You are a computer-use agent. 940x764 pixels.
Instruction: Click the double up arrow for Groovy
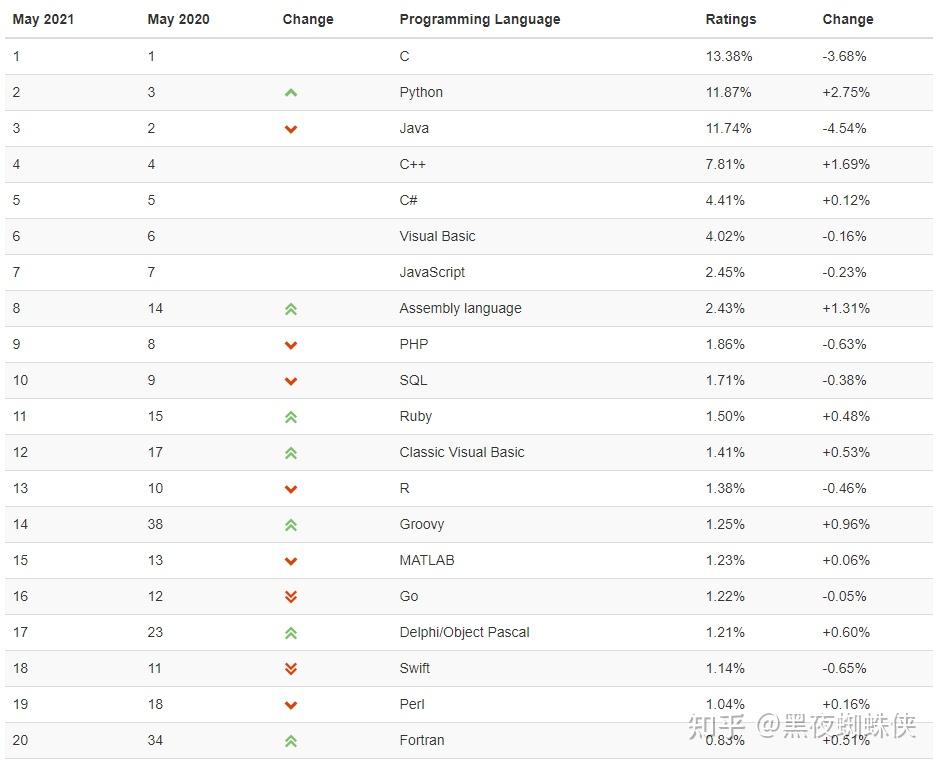pyautogui.click(x=291, y=525)
